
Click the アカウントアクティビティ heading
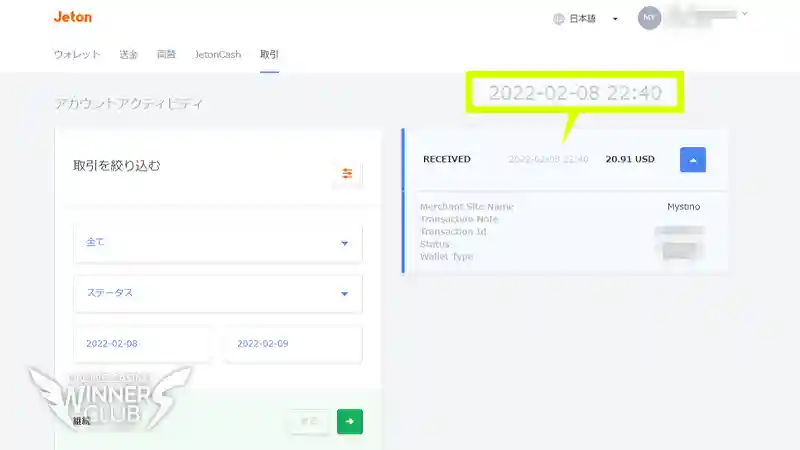129,104
